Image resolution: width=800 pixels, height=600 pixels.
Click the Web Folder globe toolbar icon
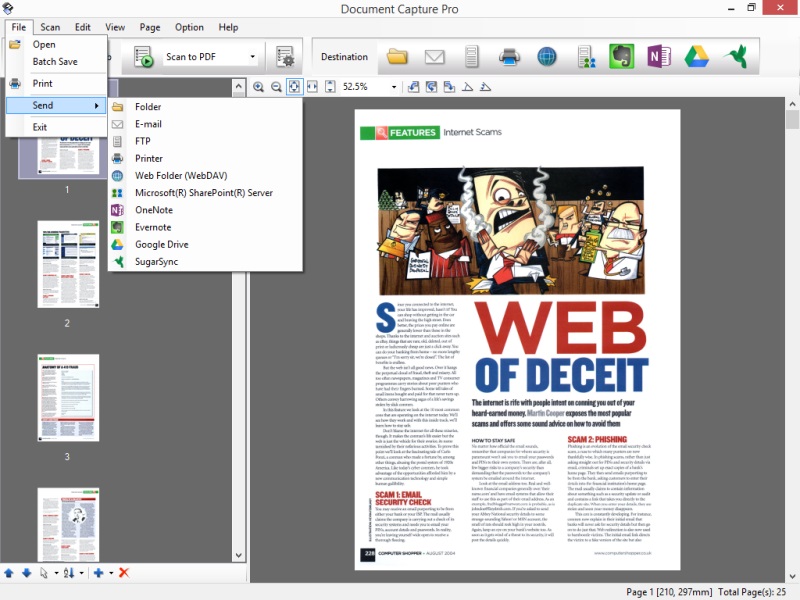tap(547, 57)
